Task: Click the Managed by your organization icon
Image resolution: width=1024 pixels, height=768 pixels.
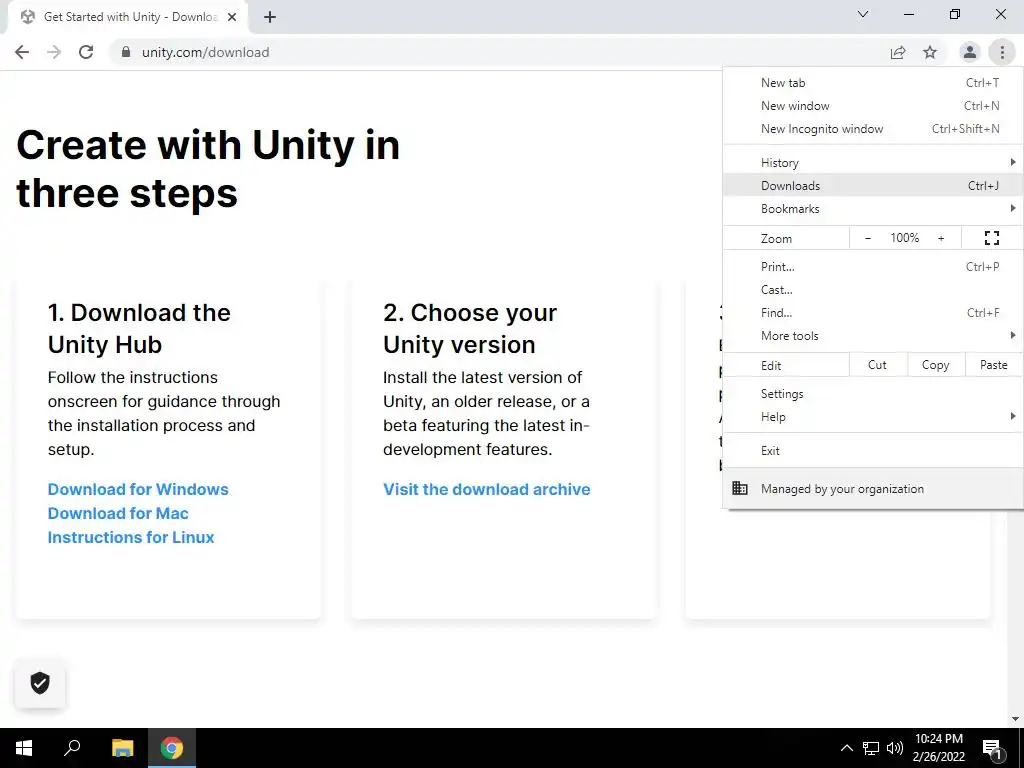Action: (x=739, y=488)
